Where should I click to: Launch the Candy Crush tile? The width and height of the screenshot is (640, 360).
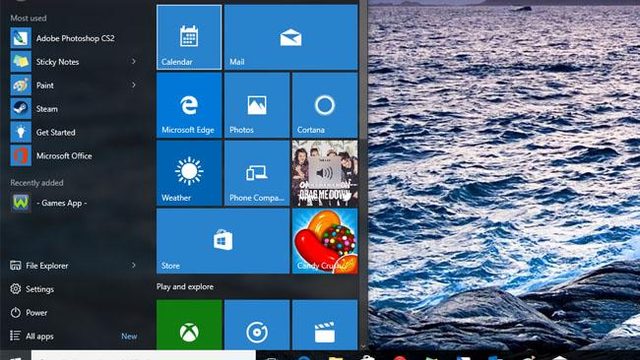point(325,241)
